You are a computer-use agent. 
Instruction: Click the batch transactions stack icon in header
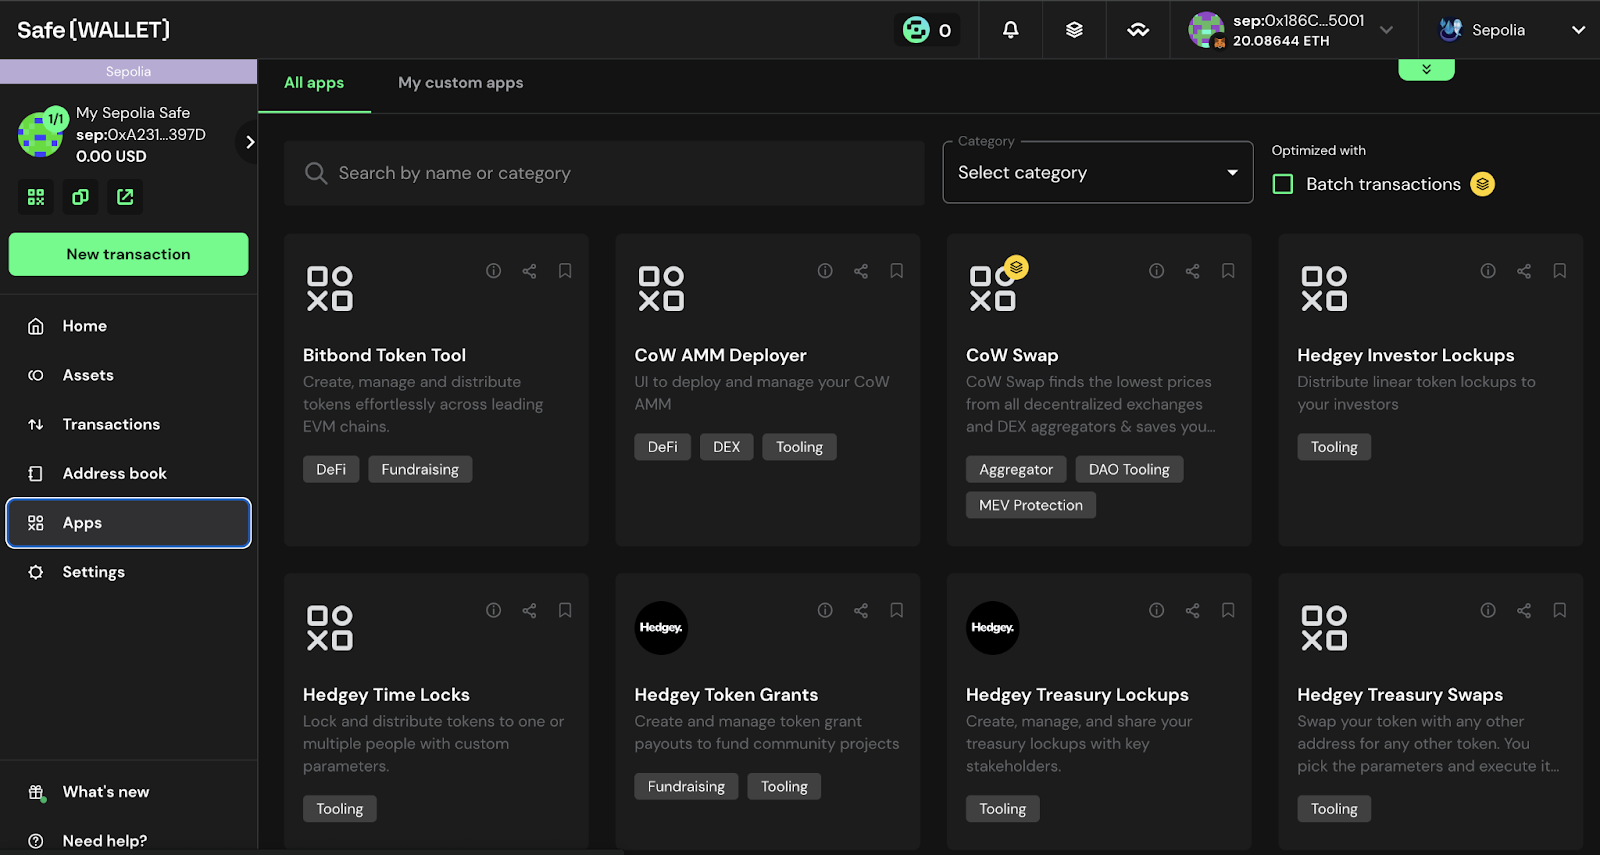(x=1074, y=30)
